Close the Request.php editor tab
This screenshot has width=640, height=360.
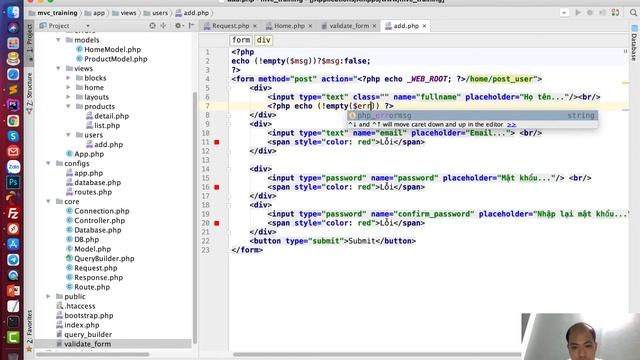click(x=255, y=26)
